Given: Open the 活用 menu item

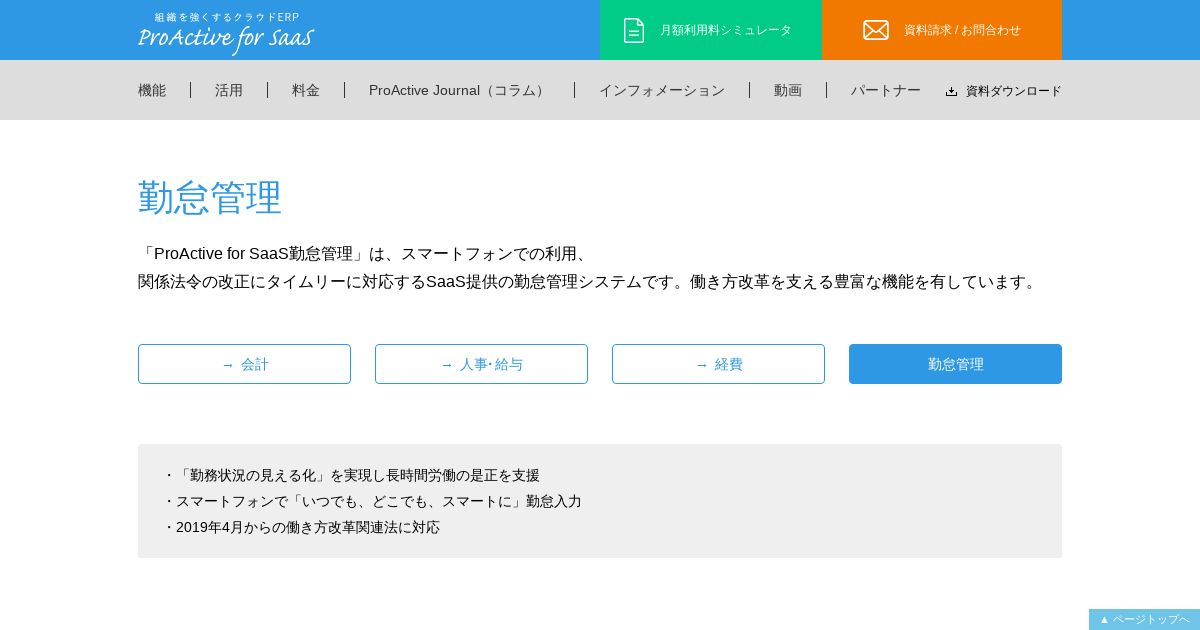Looking at the screenshot, I should (x=229, y=90).
